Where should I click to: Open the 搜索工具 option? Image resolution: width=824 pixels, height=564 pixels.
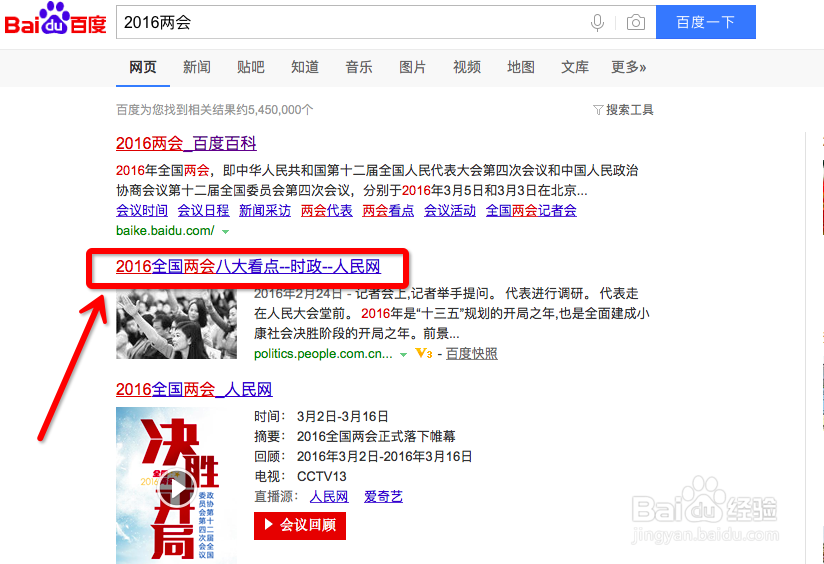click(630, 110)
